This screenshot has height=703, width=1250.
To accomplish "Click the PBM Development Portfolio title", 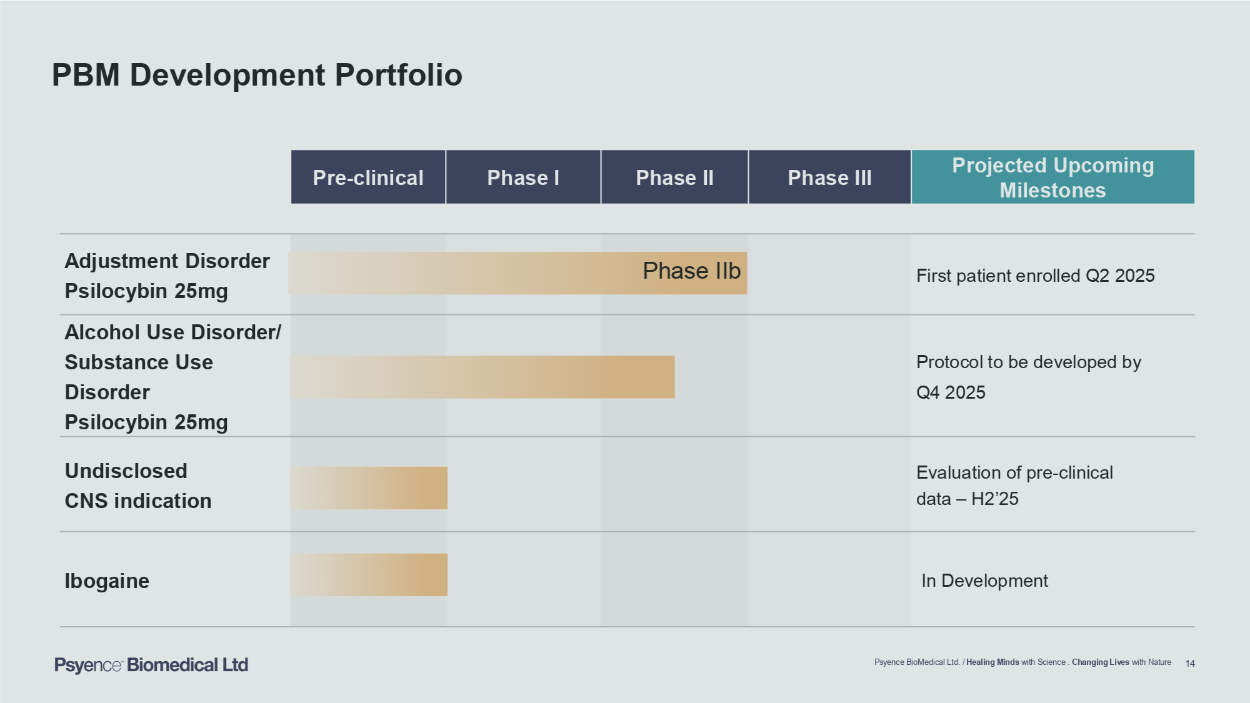I will pyautogui.click(x=257, y=75).
